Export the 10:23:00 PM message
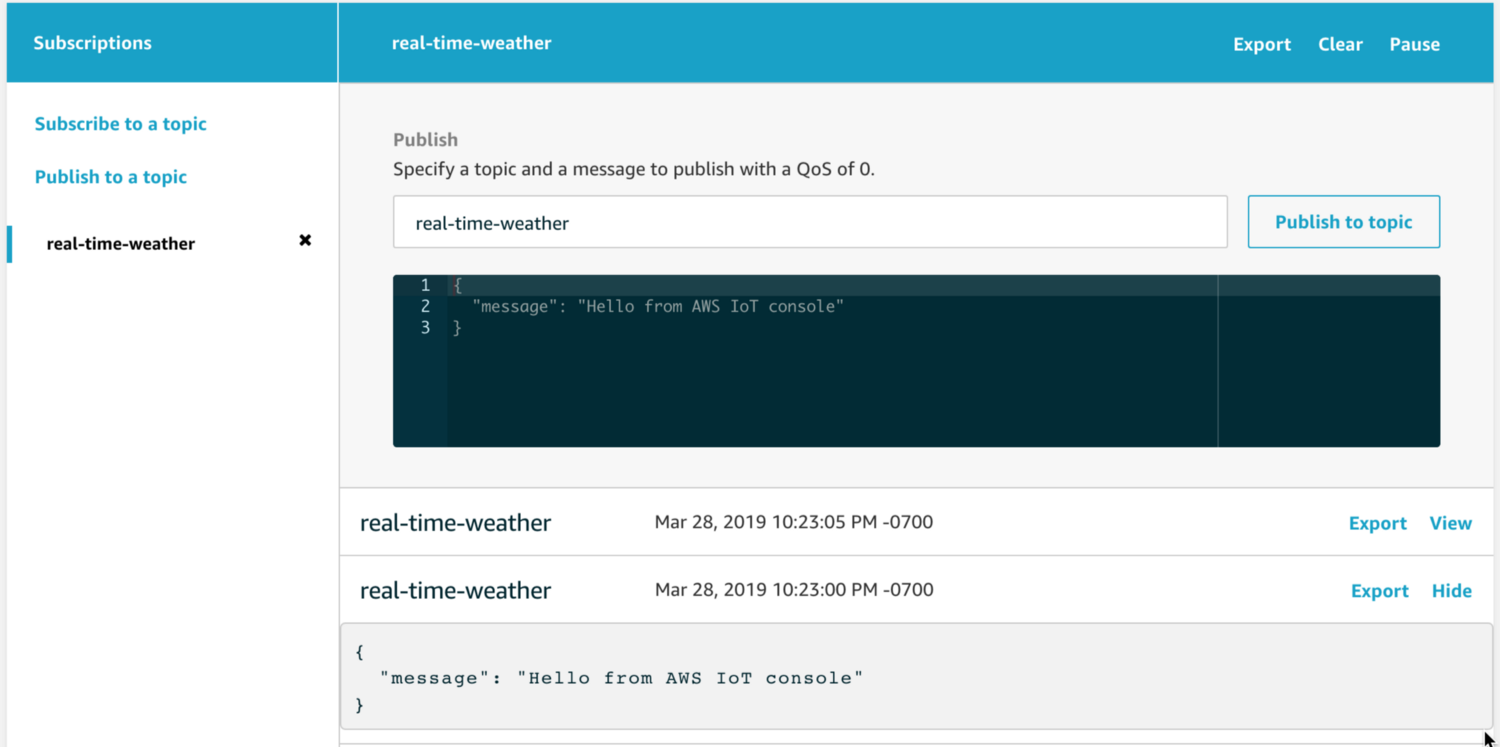This screenshot has height=747, width=1500. 1380,591
